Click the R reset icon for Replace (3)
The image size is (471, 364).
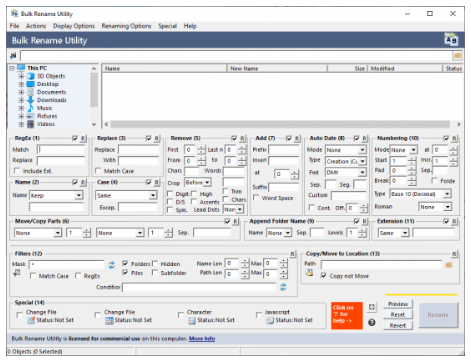[157, 138]
